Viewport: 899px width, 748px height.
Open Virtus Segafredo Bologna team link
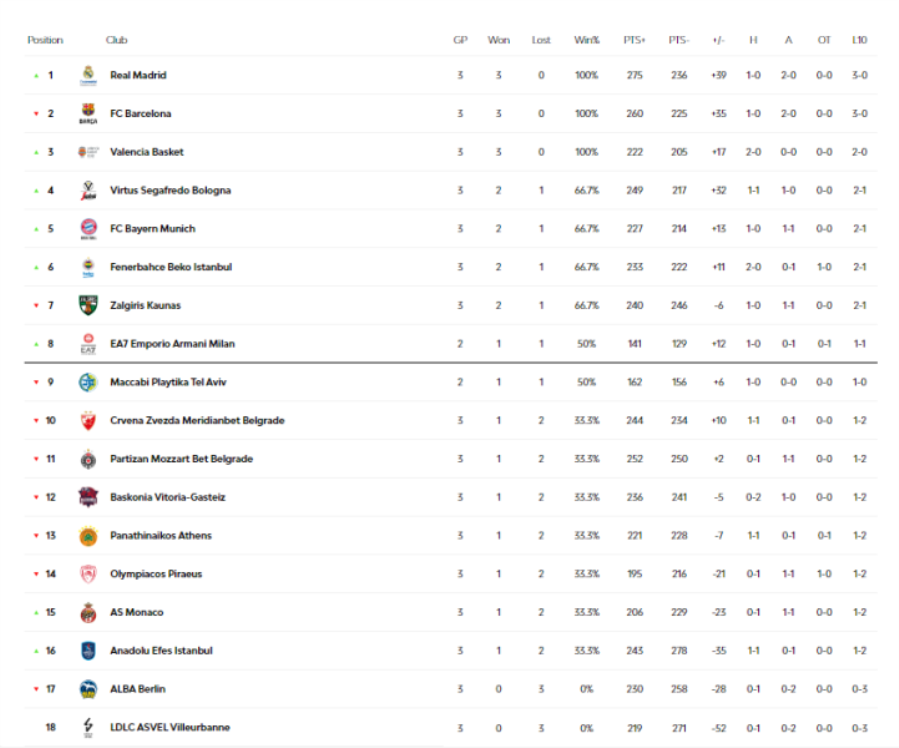click(x=170, y=190)
